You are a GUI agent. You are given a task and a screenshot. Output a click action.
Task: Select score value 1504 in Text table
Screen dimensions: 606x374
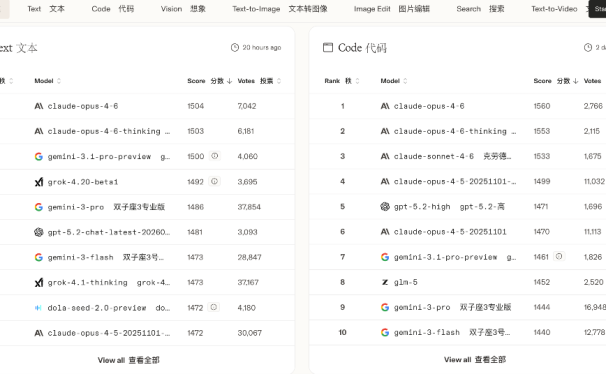pos(196,106)
